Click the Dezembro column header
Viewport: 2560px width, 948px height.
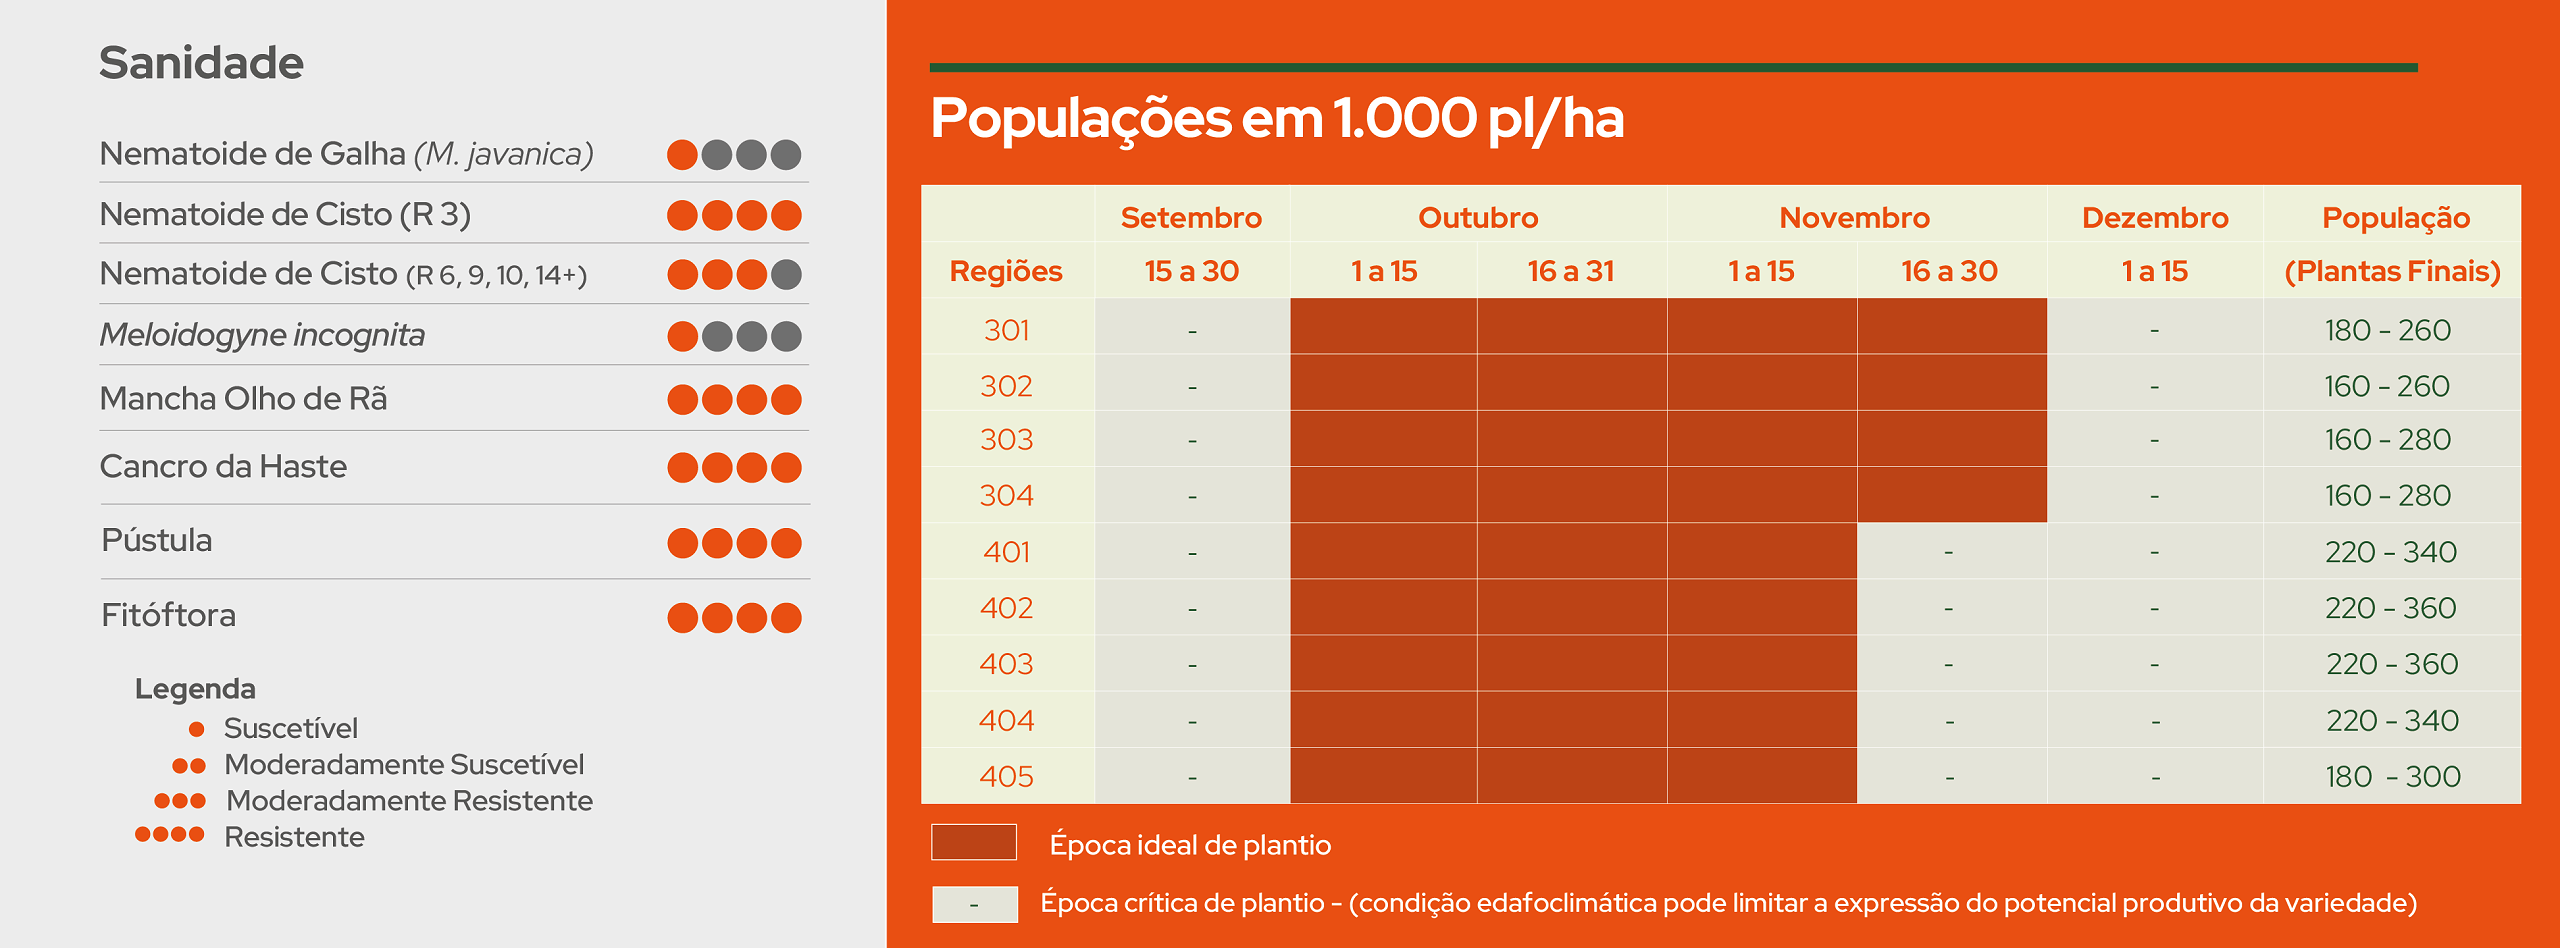click(x=2155, y=217)
